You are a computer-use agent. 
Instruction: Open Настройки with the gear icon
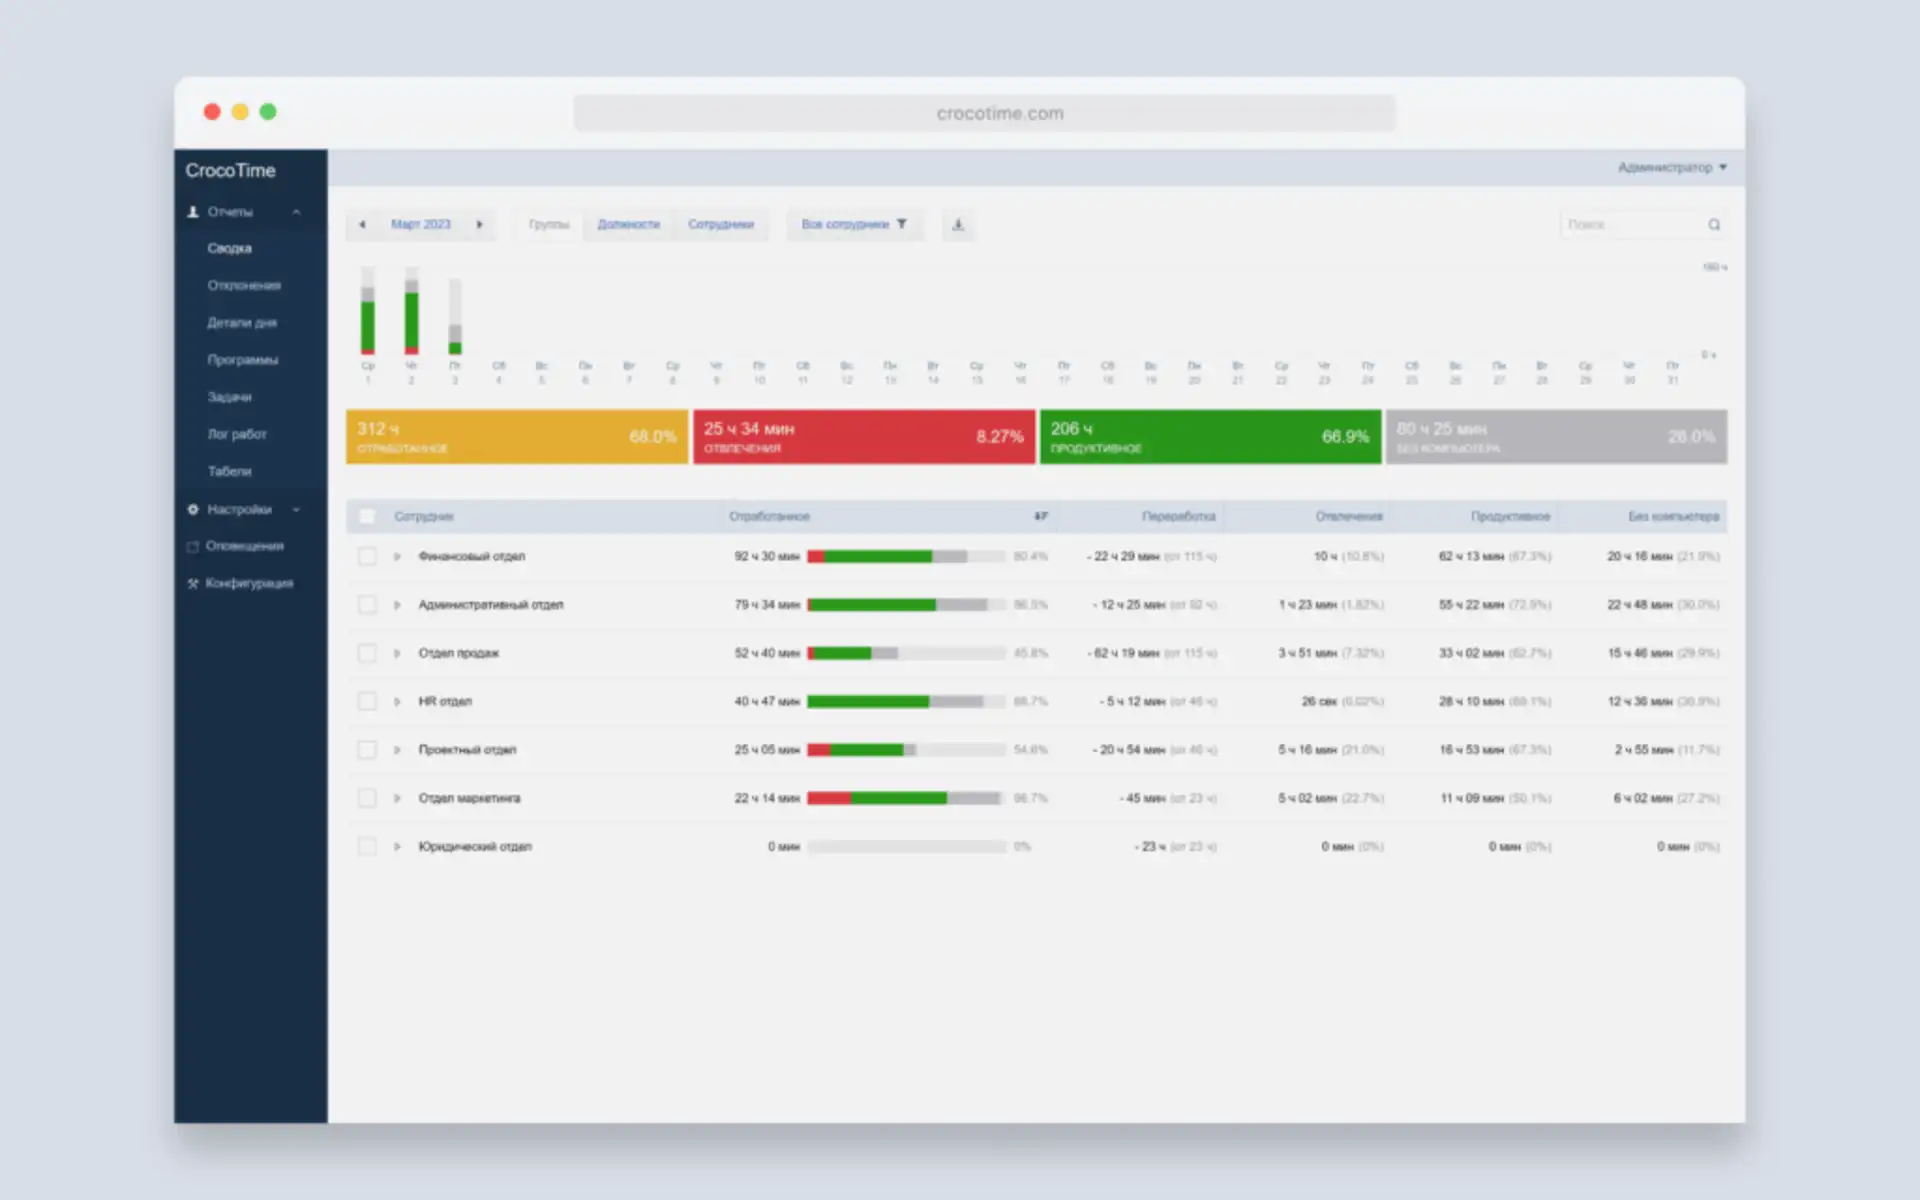click(193, 509)
